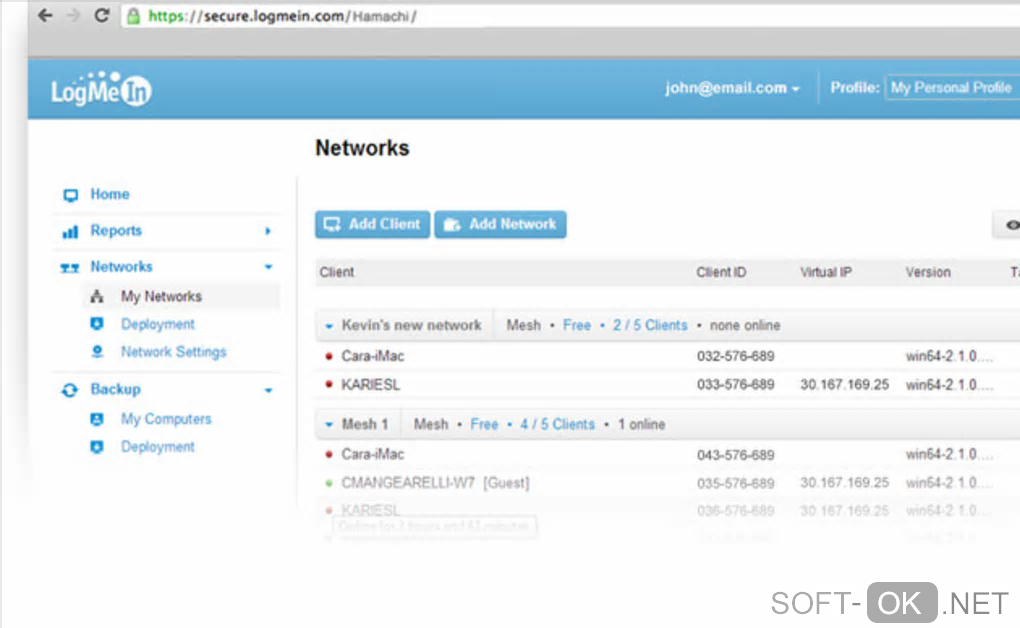The image size is (1020, 628).
Task: Click Client ID 035-576-689
Action: (x=736, y=484)
